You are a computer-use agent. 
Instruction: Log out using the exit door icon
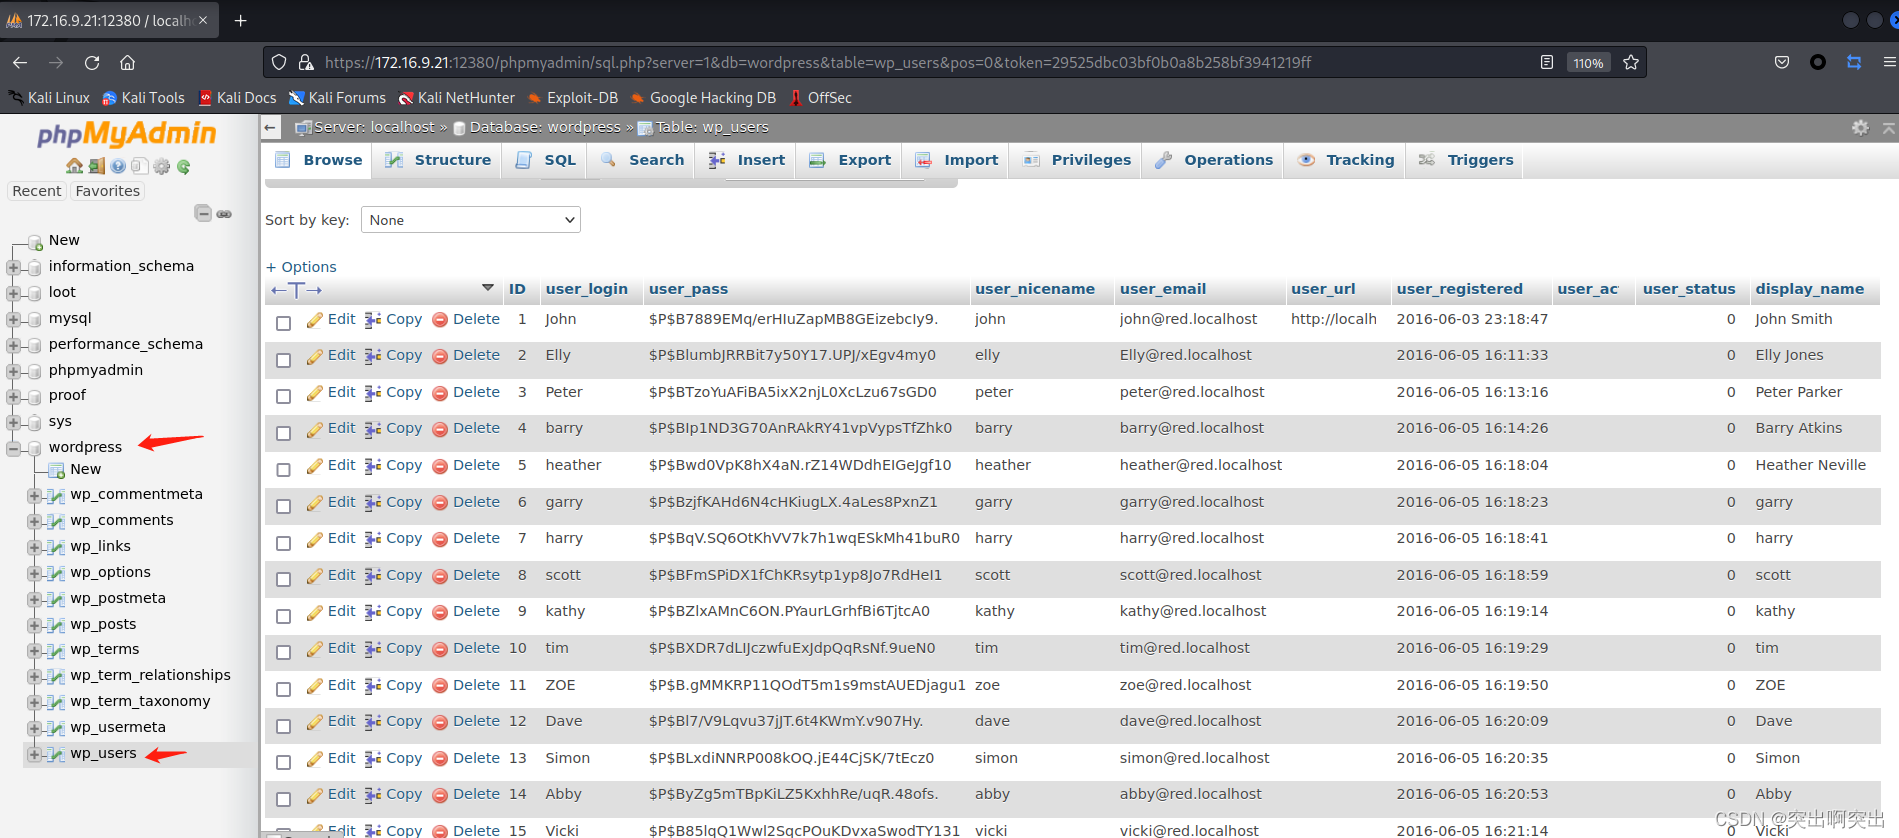point(96,166)
